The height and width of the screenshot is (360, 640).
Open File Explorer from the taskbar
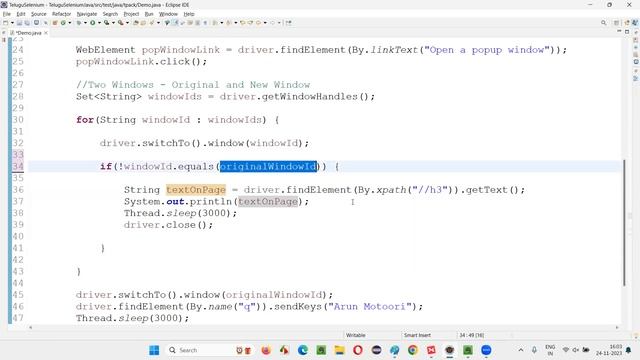click(x=339, y=350)
